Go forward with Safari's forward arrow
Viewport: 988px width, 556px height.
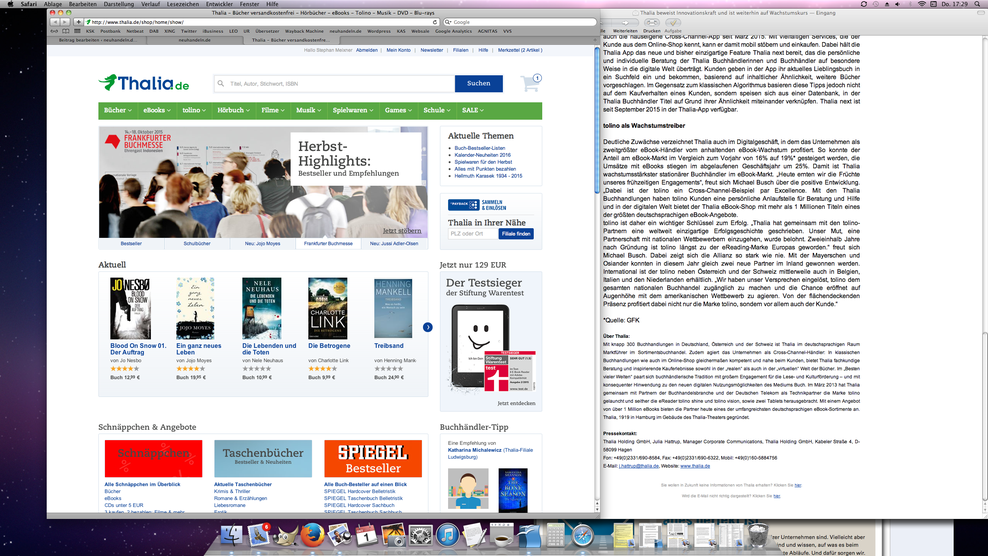[x=65, y=22]
